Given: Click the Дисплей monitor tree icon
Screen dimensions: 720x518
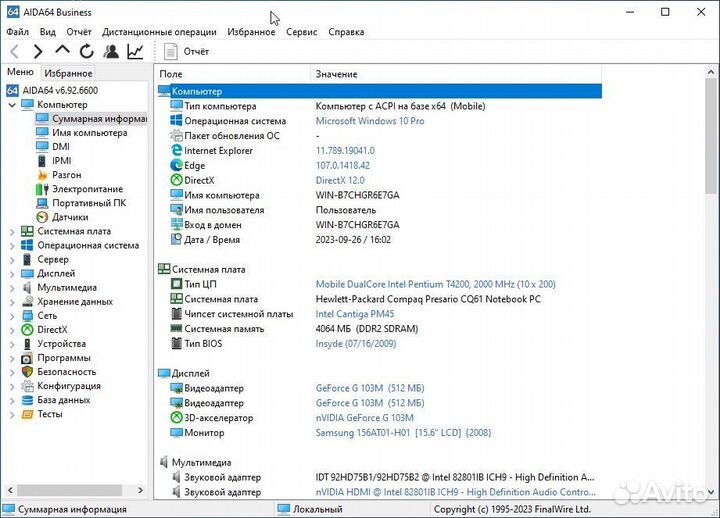Looking at the screenshot, I should [x=28, y=274].
